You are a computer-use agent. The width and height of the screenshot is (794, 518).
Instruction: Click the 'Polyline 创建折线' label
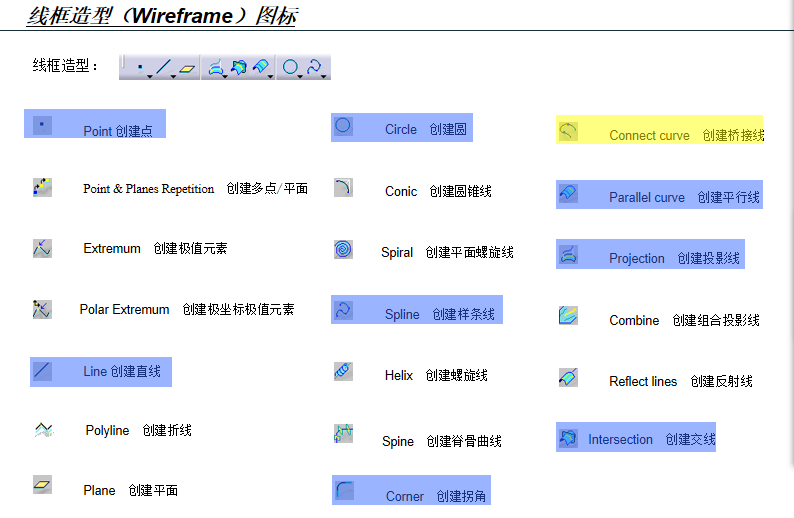[138, 430]
